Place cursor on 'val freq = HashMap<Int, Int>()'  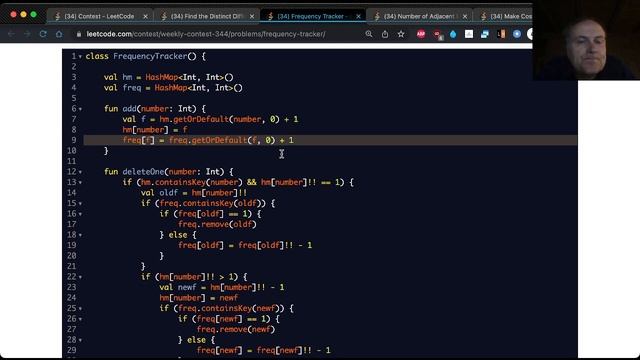(173, 88)
